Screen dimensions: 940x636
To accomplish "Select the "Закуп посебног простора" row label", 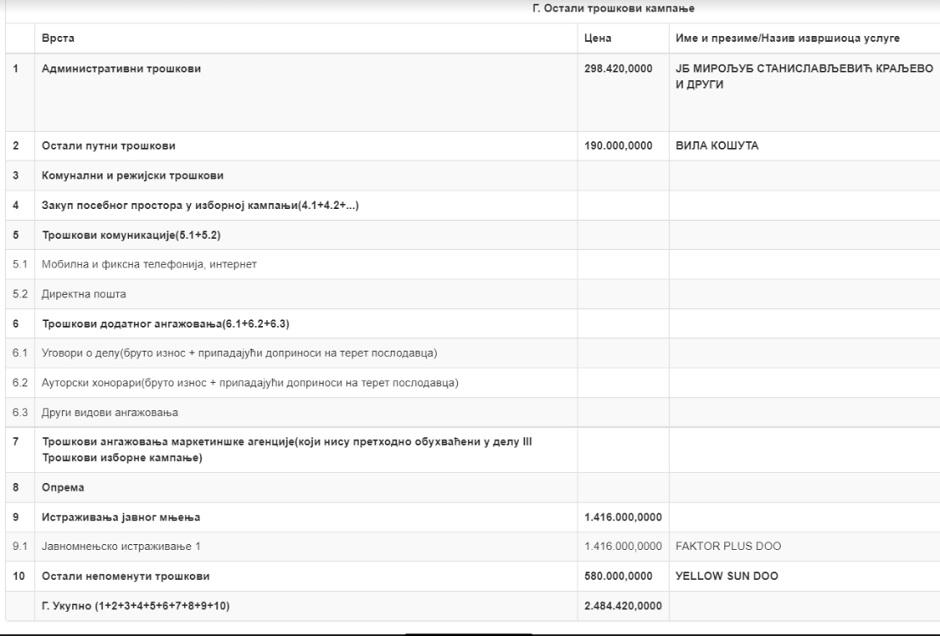I will pyautogui.click(x=200, y=206).
